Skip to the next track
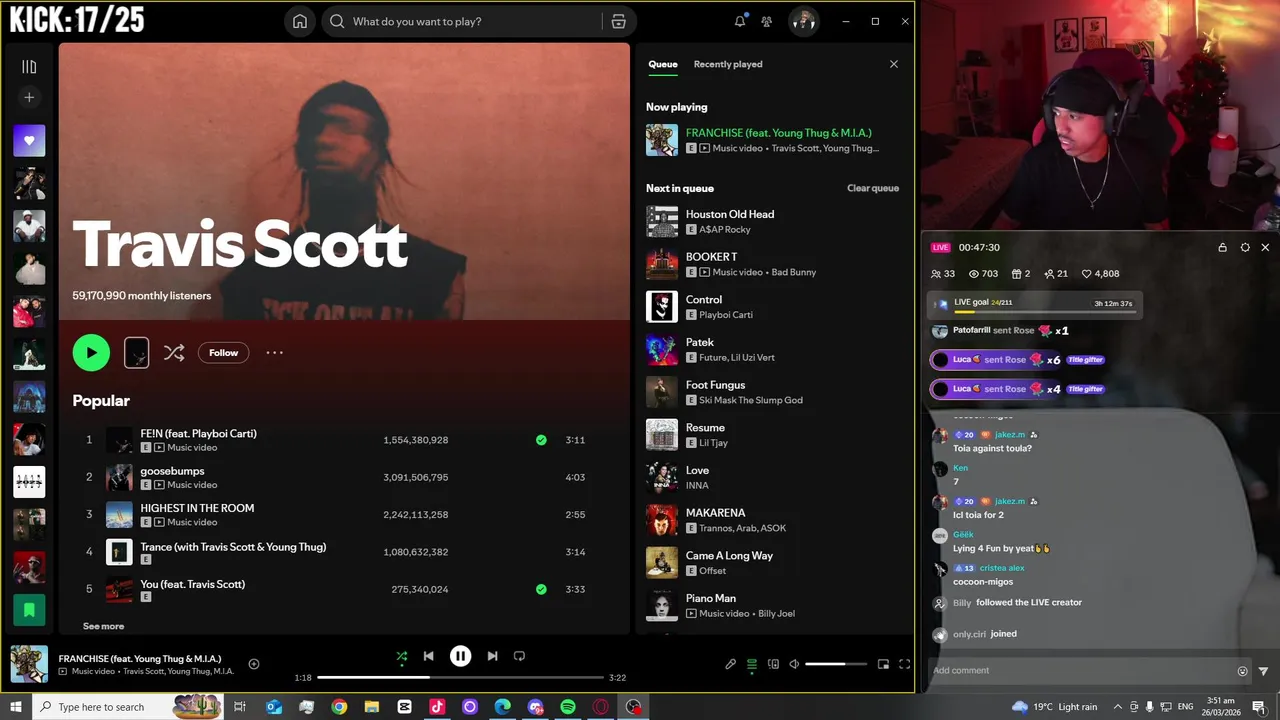 click(x=492, y=656)
